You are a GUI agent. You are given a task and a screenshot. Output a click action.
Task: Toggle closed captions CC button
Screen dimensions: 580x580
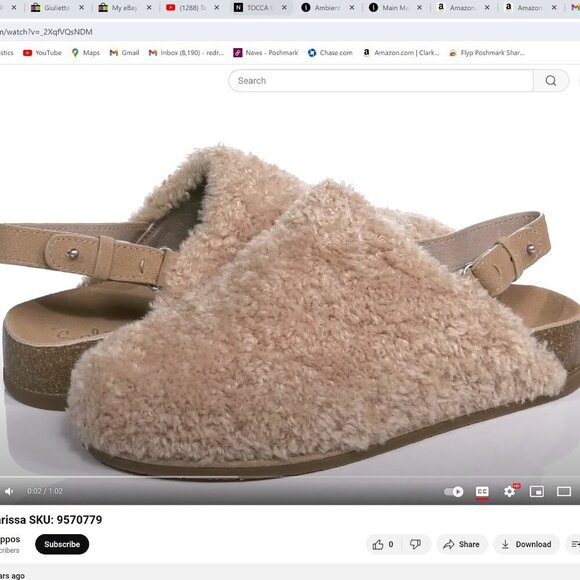(x=482, y=491)
